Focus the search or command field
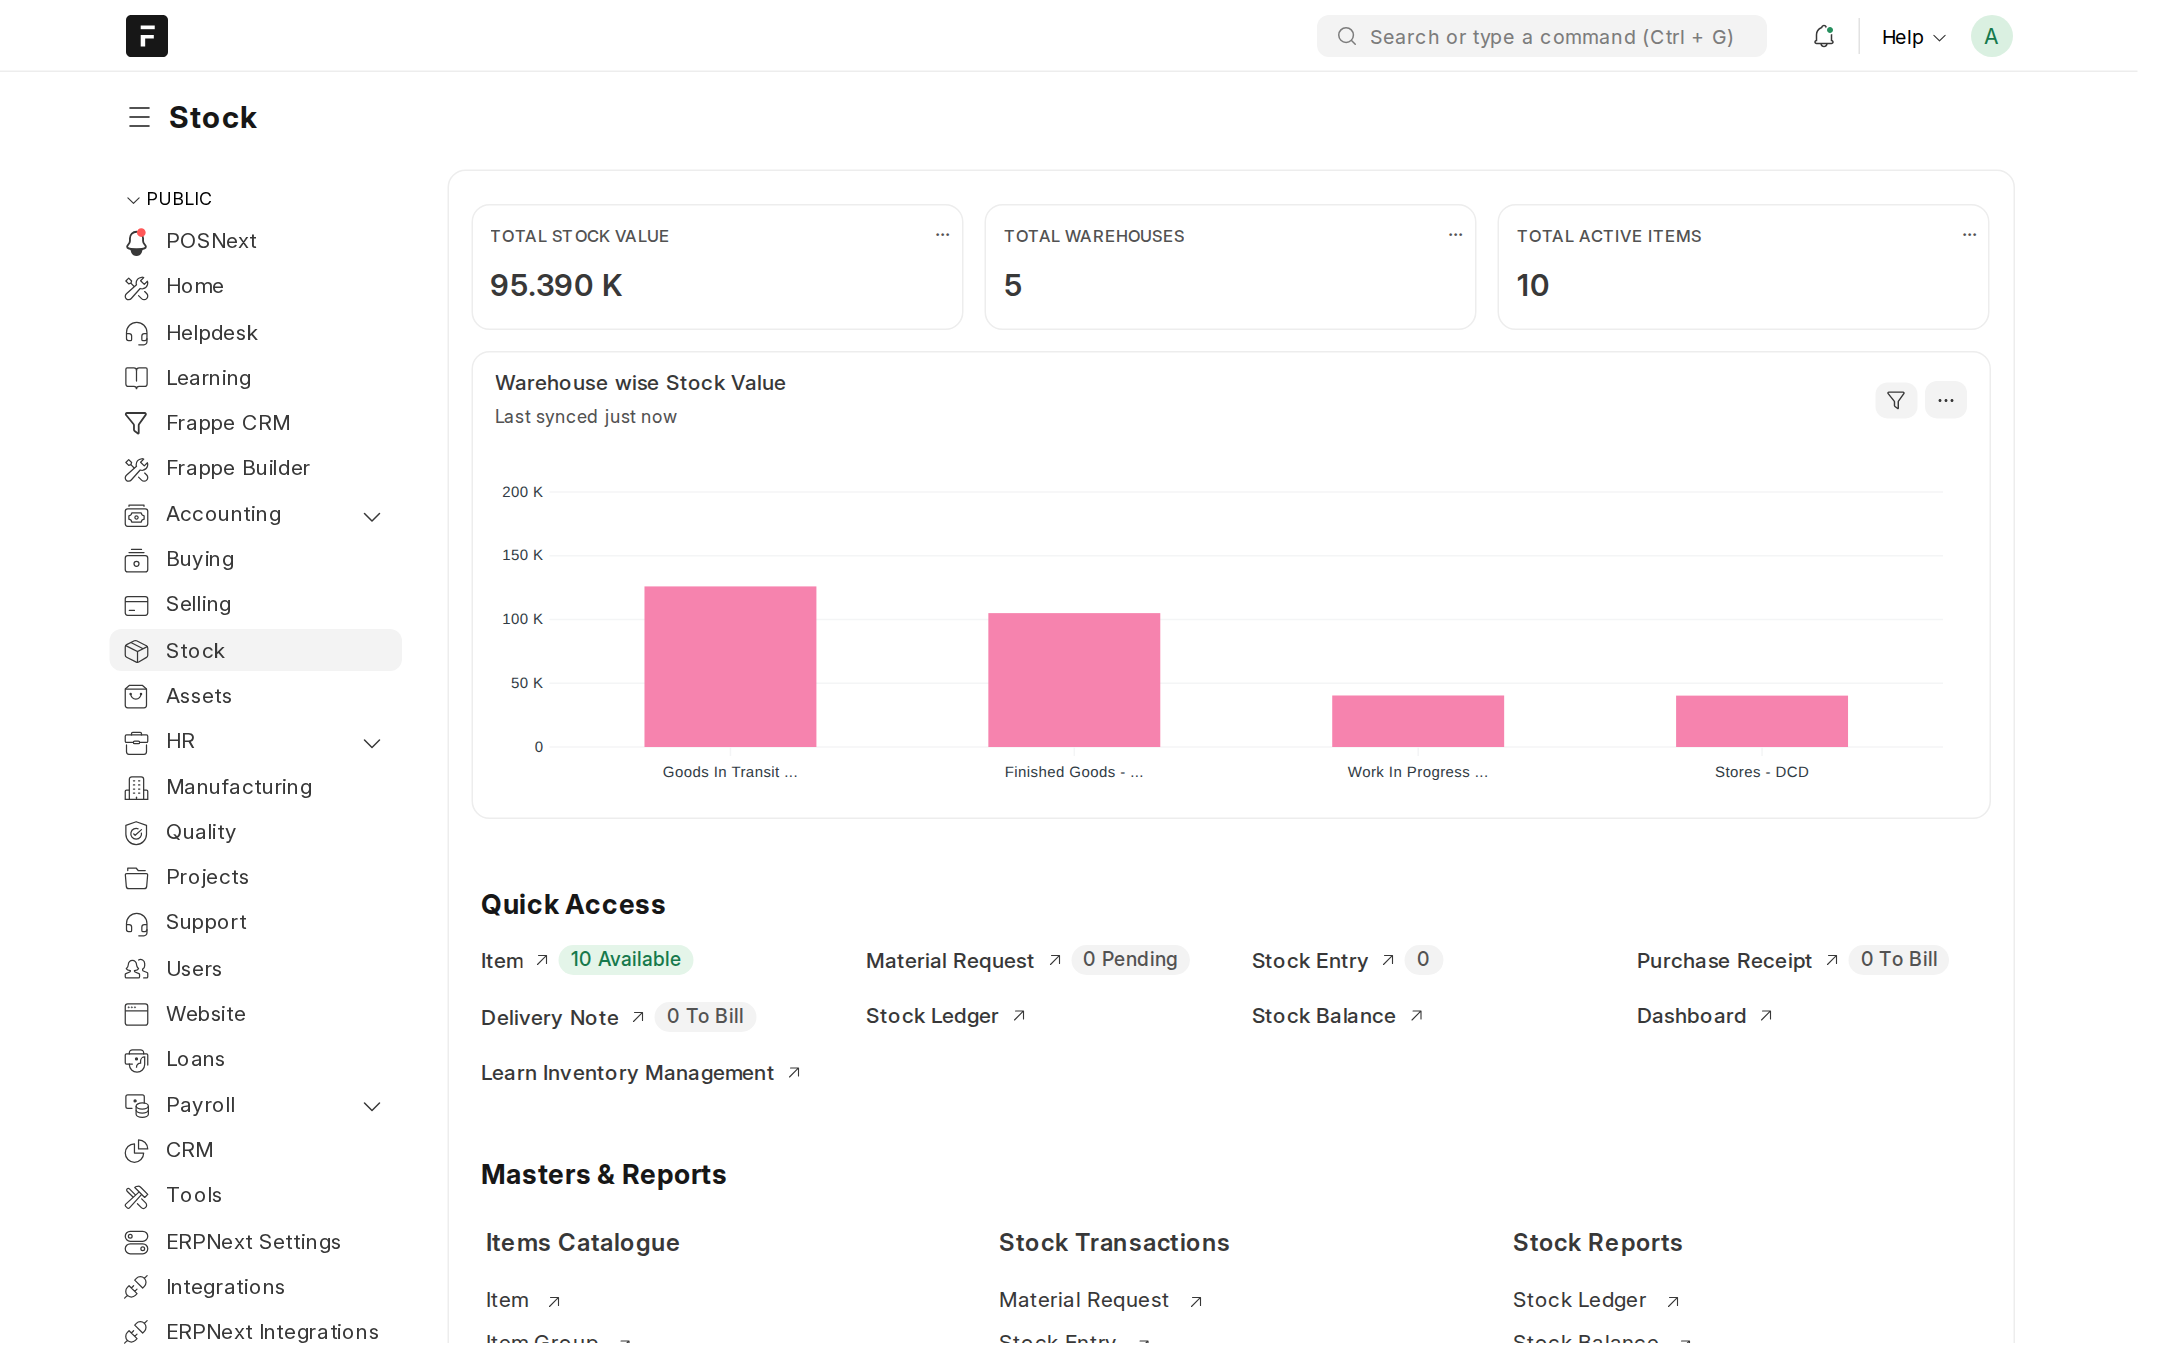This screenshot has height=1350, width=2160. (1541, 36)
